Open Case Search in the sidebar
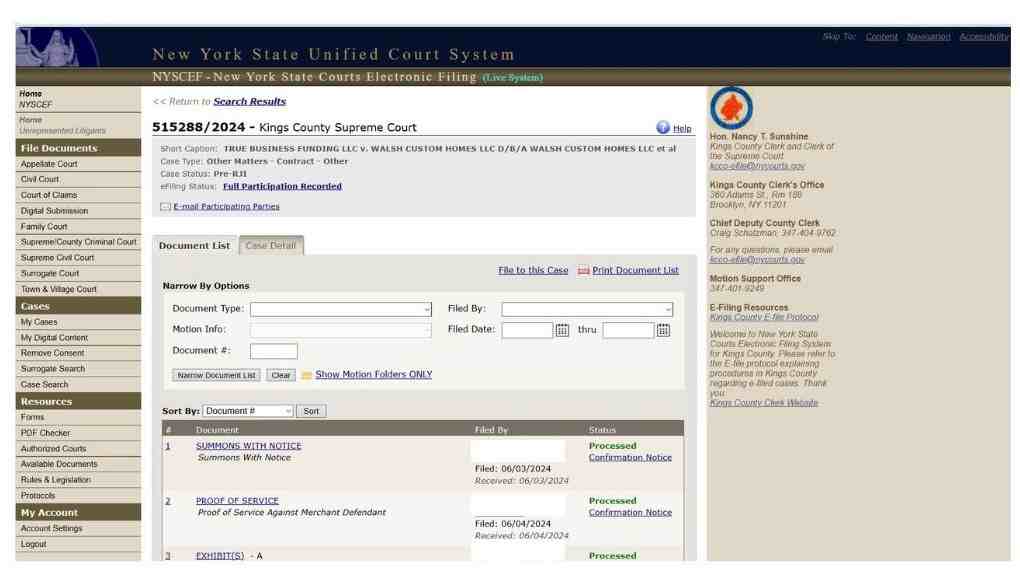The image size is (1020, 585). 44,385
